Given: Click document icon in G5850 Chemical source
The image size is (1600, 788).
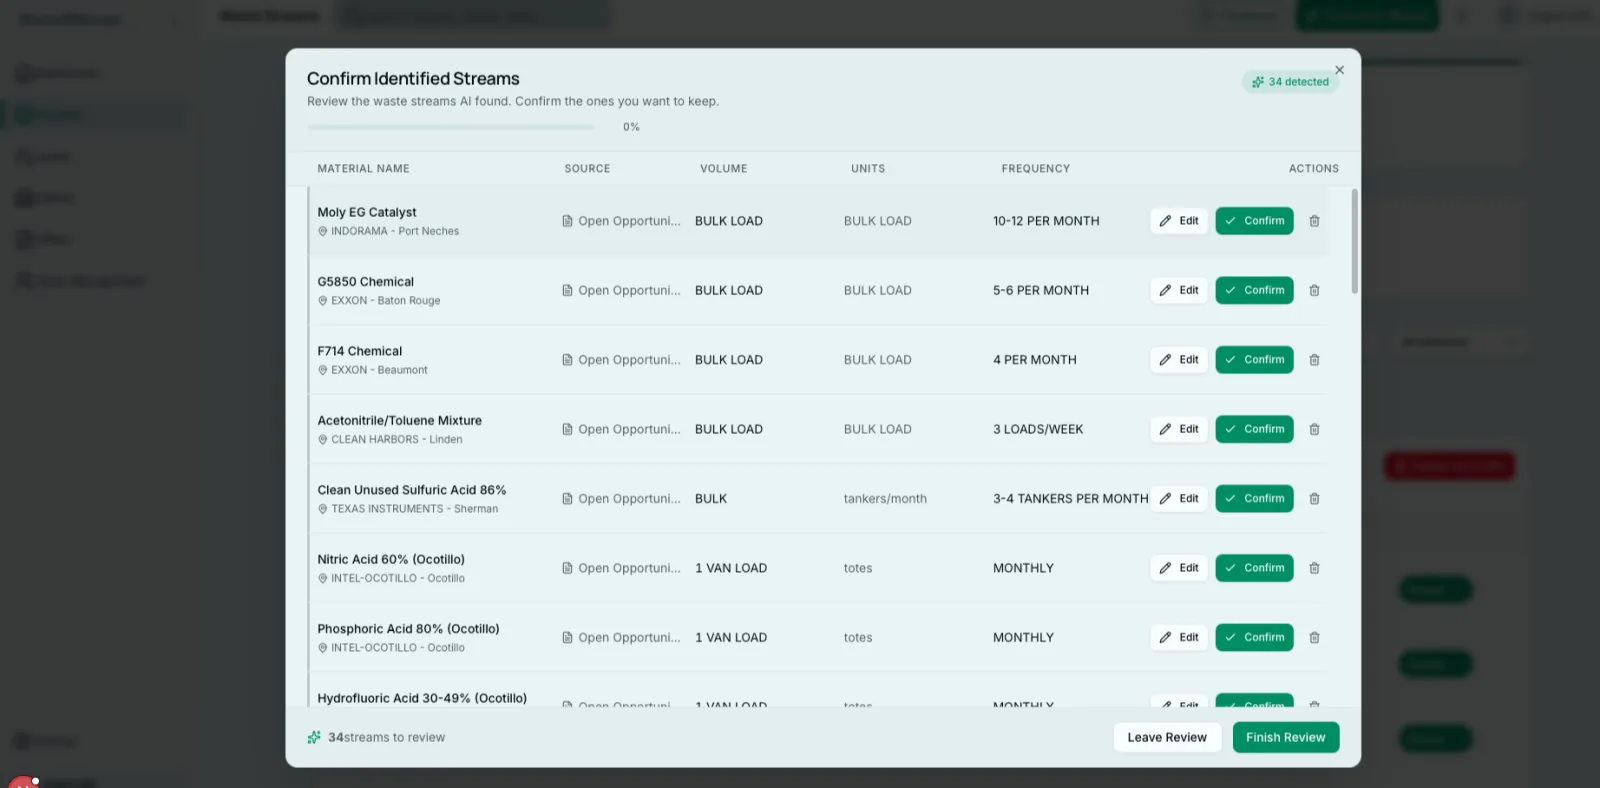Looking at the screenshot, I should pyautogui.click(x=567, y=290).
